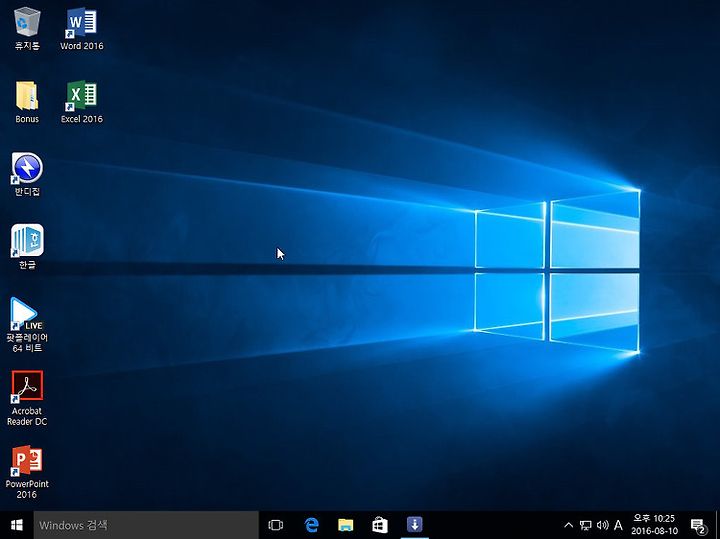Select the PotPlayer 64-bit (팟플레이어) shortcut
This screenshot has width=720, height=539.
(27, 325)
